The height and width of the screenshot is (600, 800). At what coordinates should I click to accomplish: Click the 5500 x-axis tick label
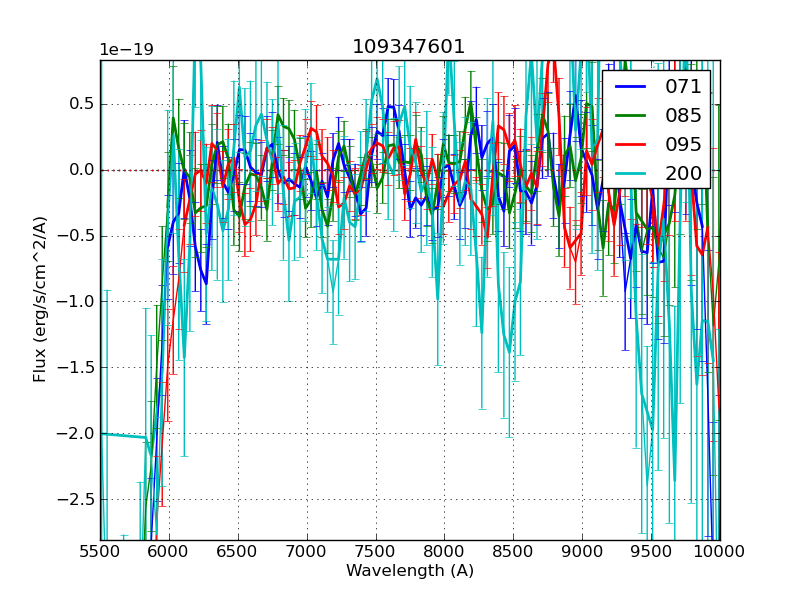[100, 551]
